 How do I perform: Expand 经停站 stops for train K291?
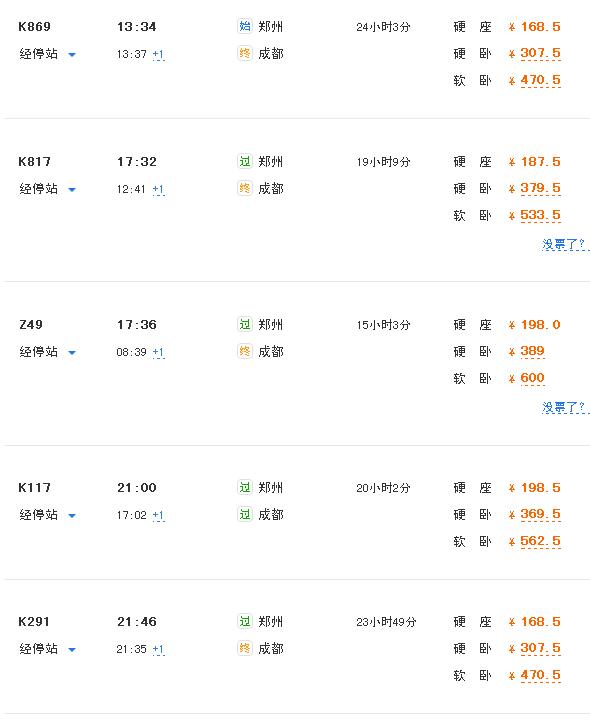tap(47, 649)
